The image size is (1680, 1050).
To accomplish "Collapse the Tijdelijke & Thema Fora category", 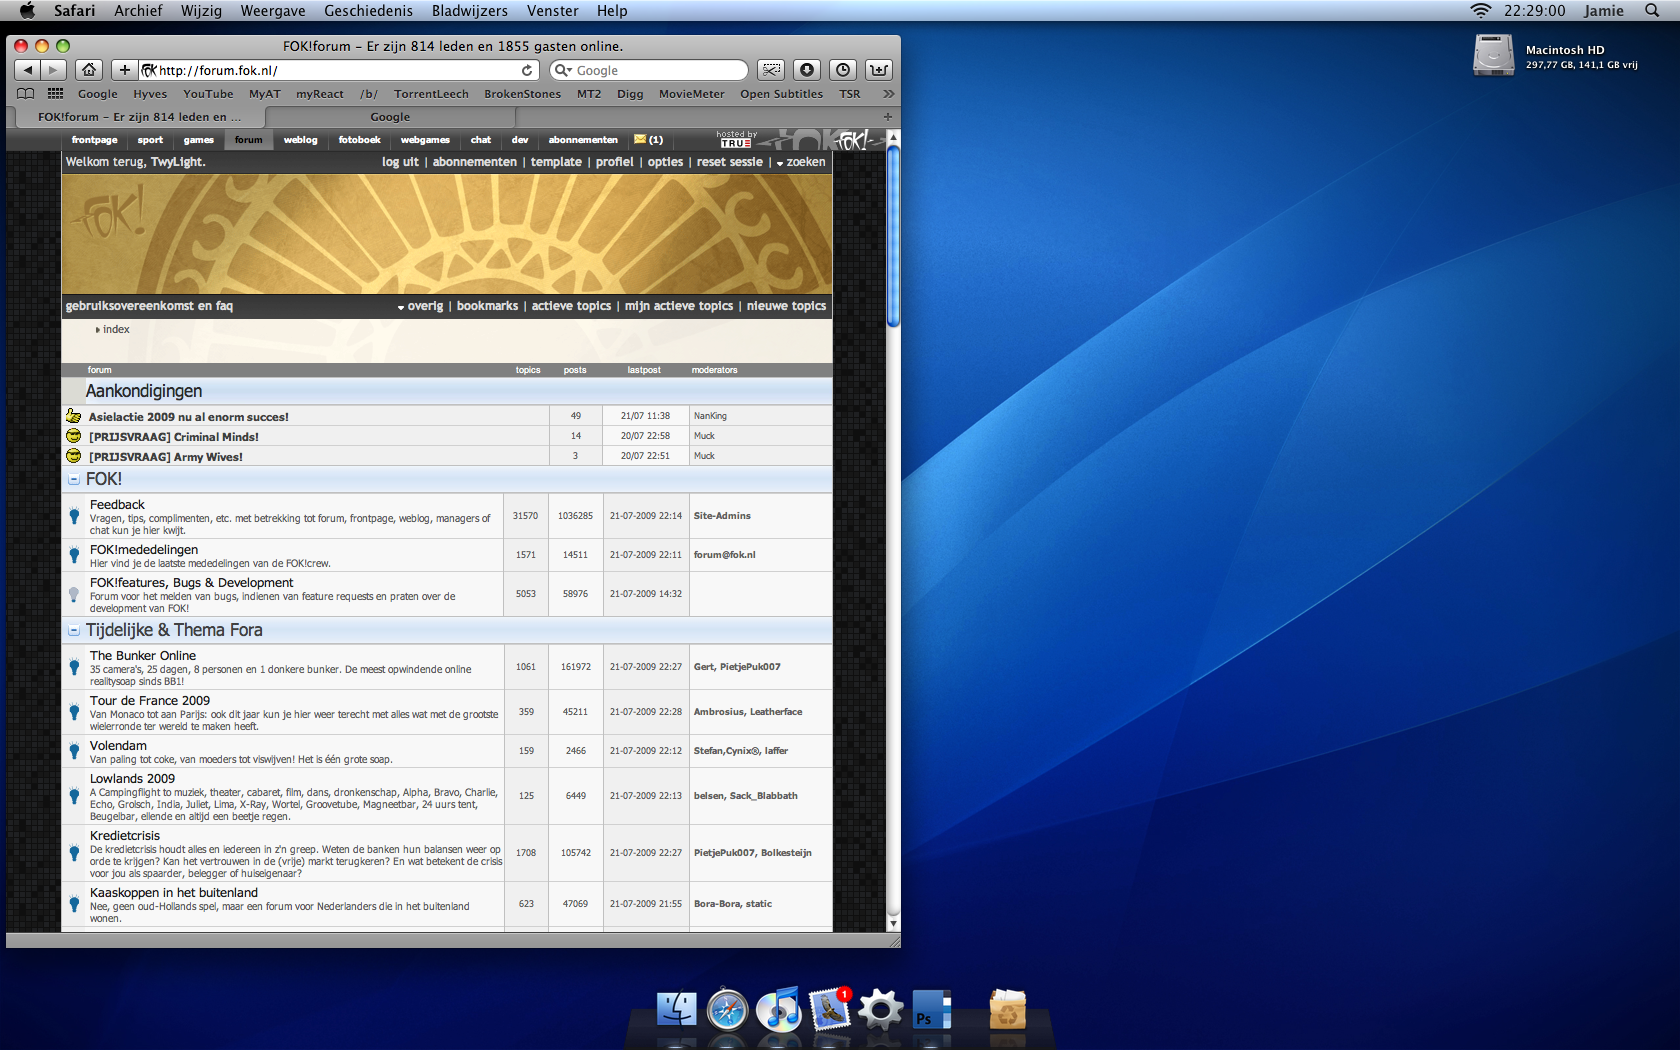I will [74, 631].
